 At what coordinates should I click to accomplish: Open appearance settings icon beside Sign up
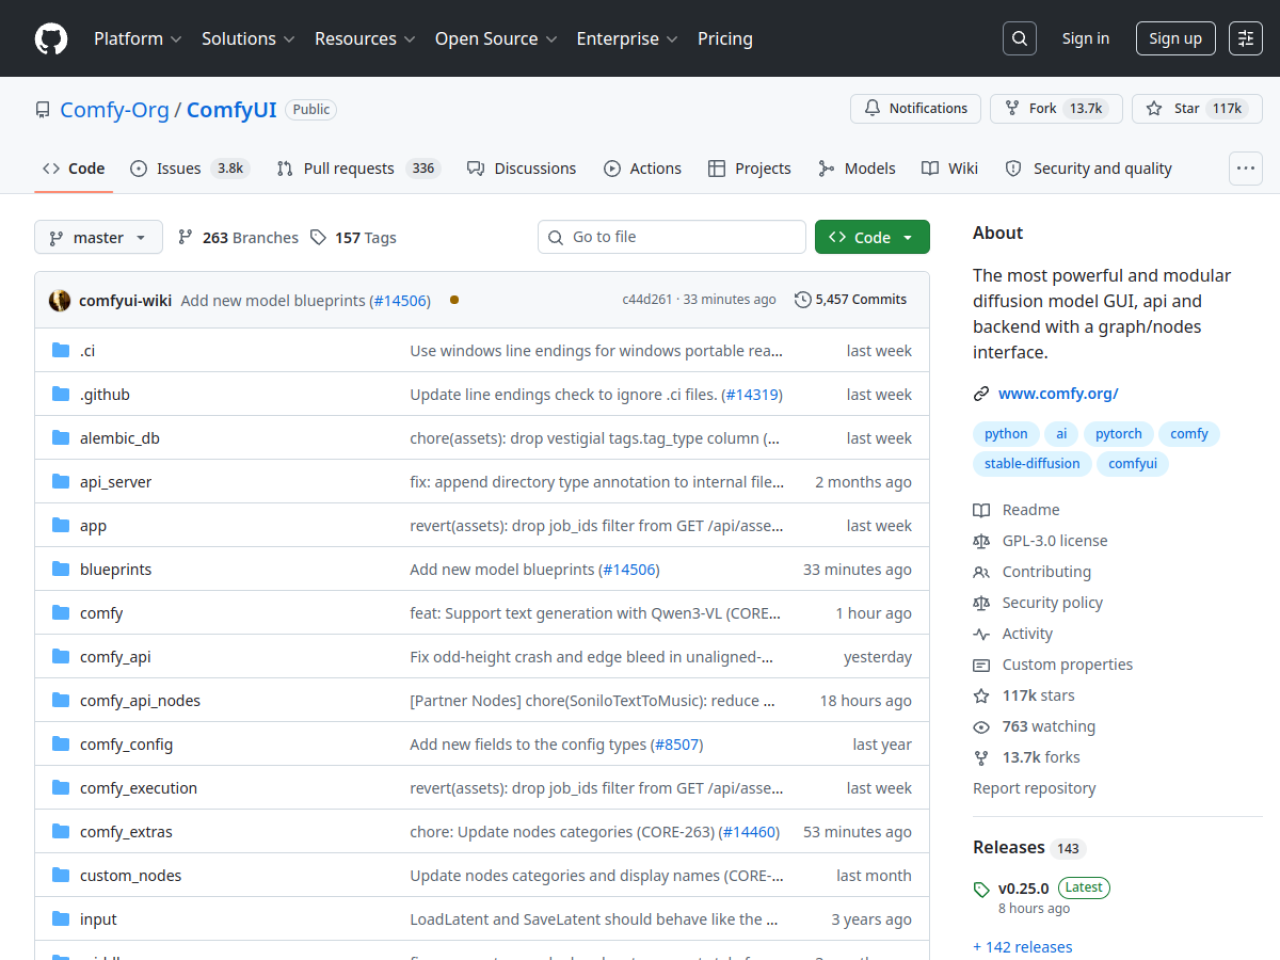point(1245,39)
